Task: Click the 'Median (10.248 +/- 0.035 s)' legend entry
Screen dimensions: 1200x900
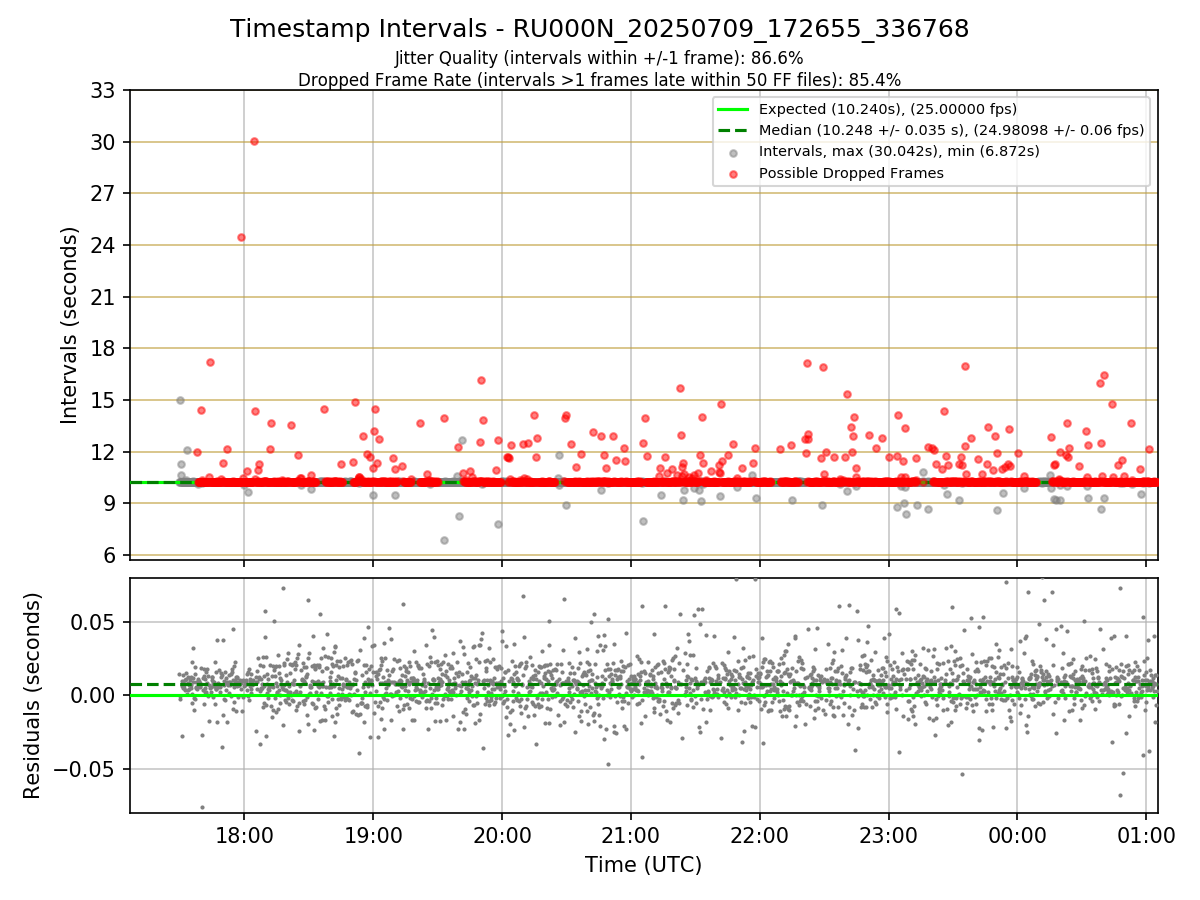Action: (951, 130)
